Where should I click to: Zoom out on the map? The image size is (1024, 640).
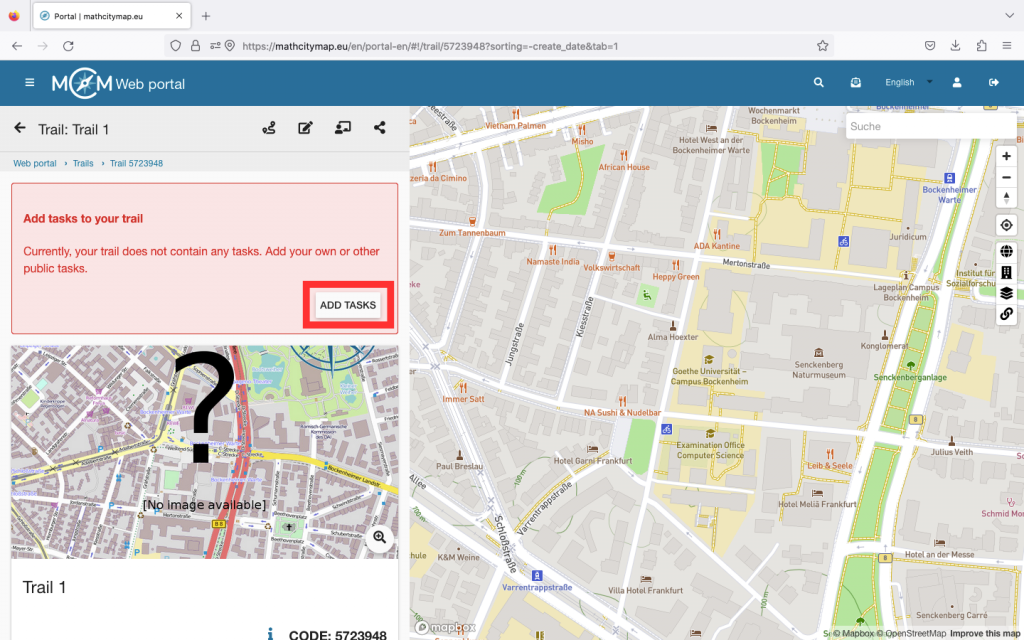click(x=1006, y=177)
